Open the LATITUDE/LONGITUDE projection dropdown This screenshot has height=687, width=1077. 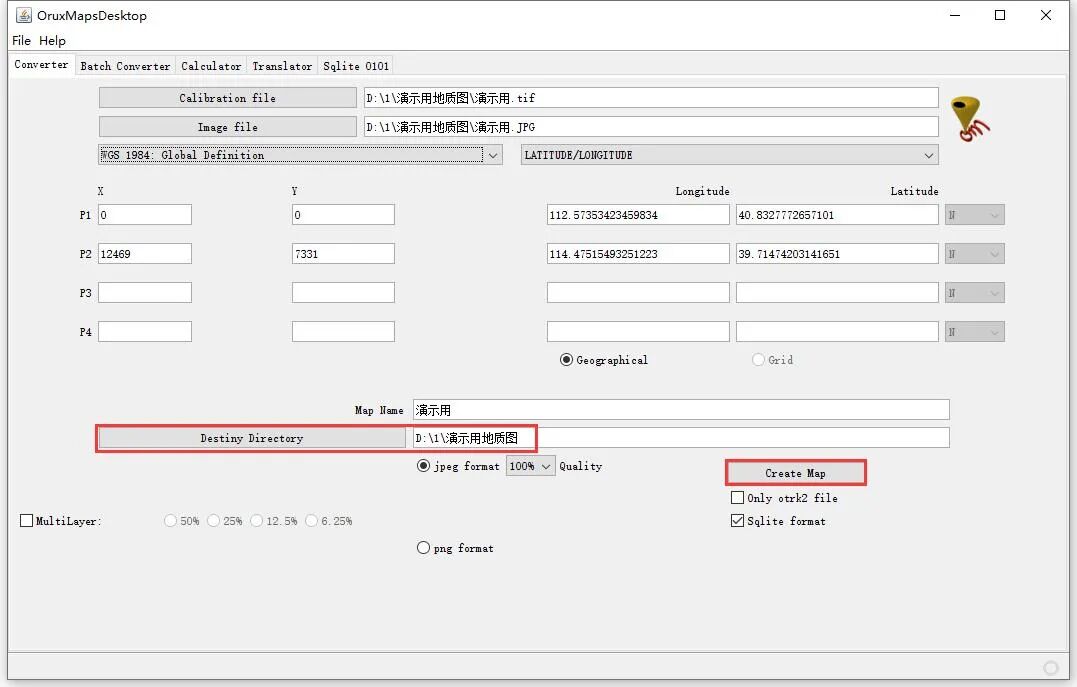pos(729,155)
